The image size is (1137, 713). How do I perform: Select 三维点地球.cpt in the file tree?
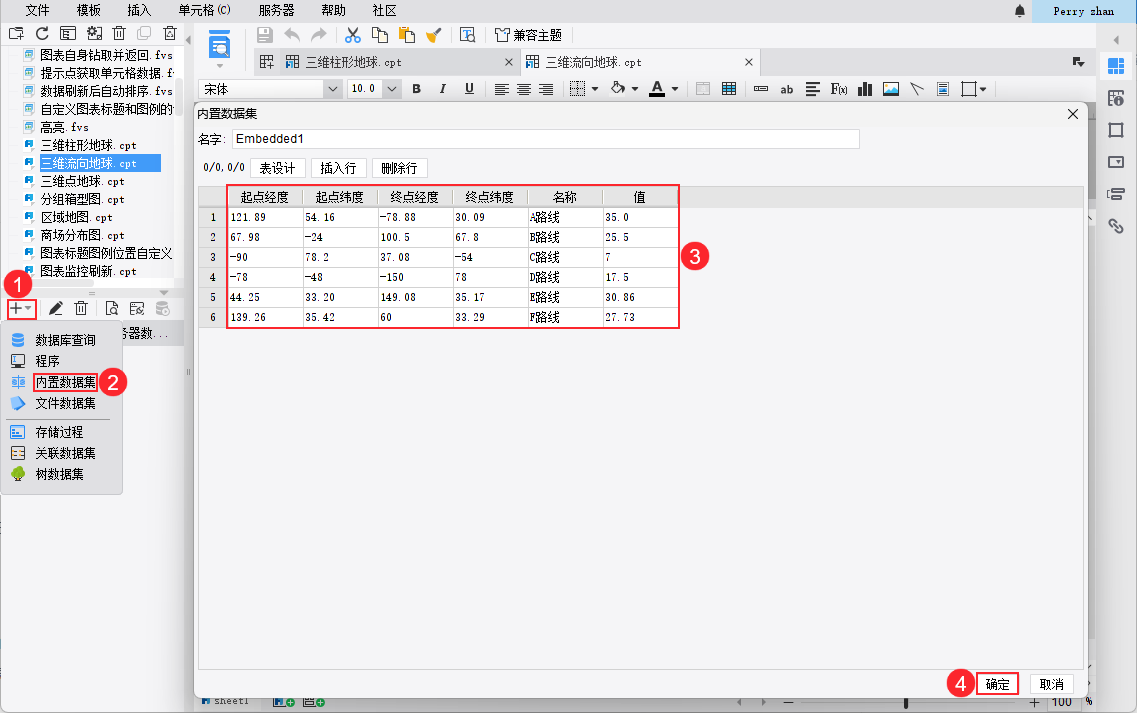coord(83,181)
